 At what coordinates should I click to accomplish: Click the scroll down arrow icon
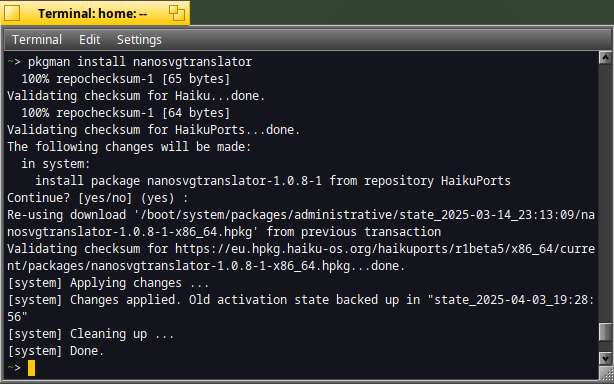coord(605,358)
